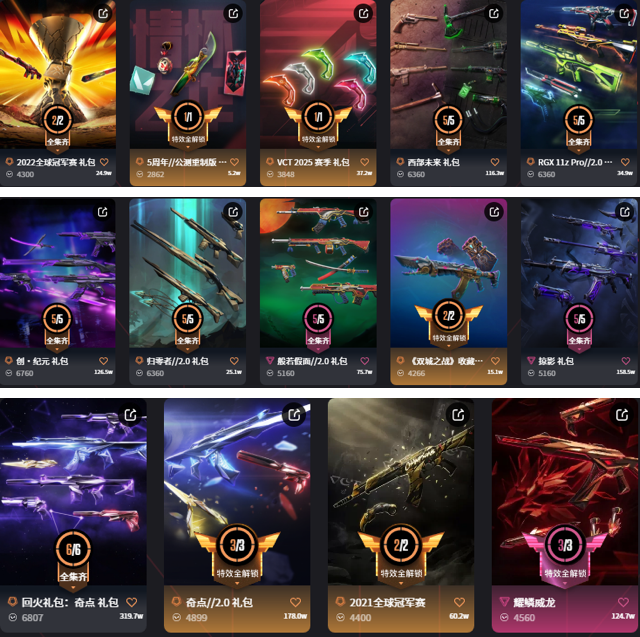Viewport: 640px width, 637px height.
Task: Share the 2021全球冠军赛 bundle card
Action: (458, 415)
